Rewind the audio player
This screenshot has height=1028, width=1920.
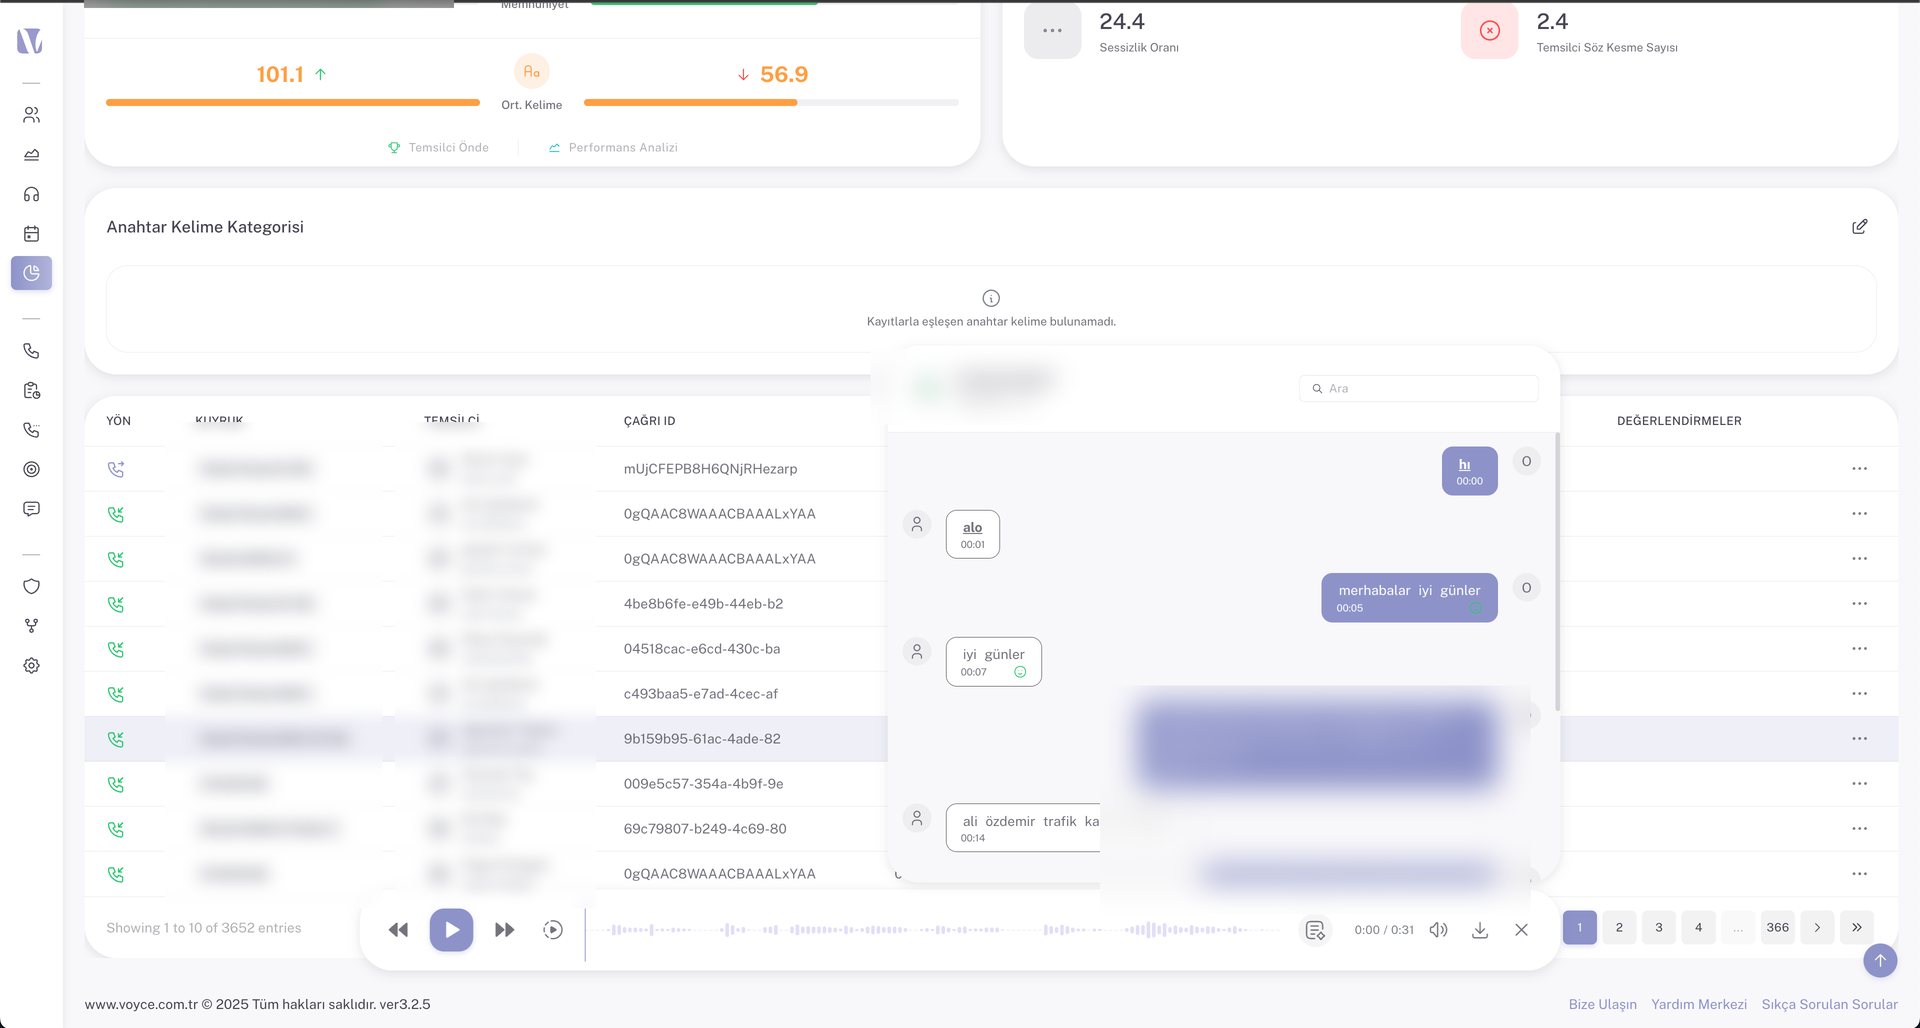click(x=398, y=930)
